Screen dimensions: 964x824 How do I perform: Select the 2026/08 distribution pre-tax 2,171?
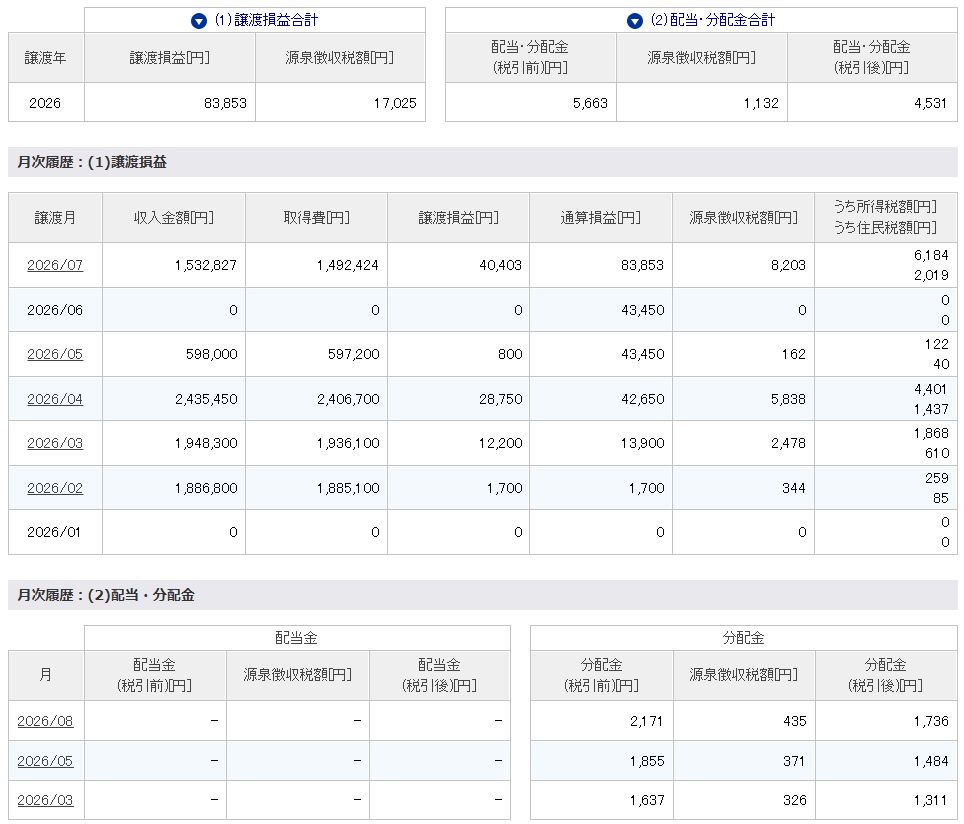pos(647,721)
